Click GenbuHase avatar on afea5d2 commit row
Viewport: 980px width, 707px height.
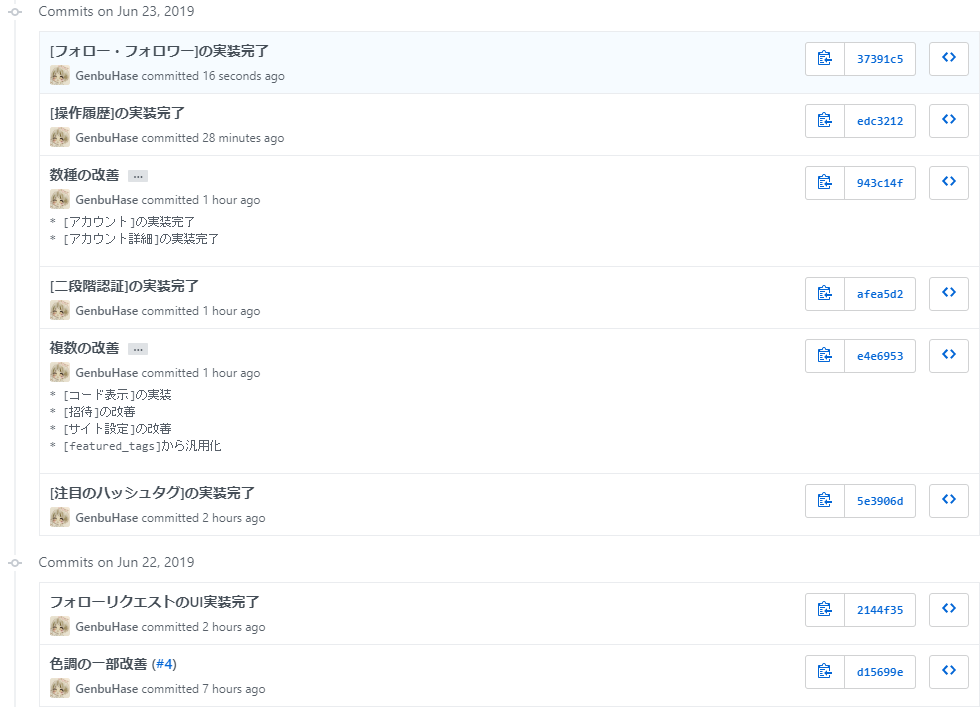60,310
